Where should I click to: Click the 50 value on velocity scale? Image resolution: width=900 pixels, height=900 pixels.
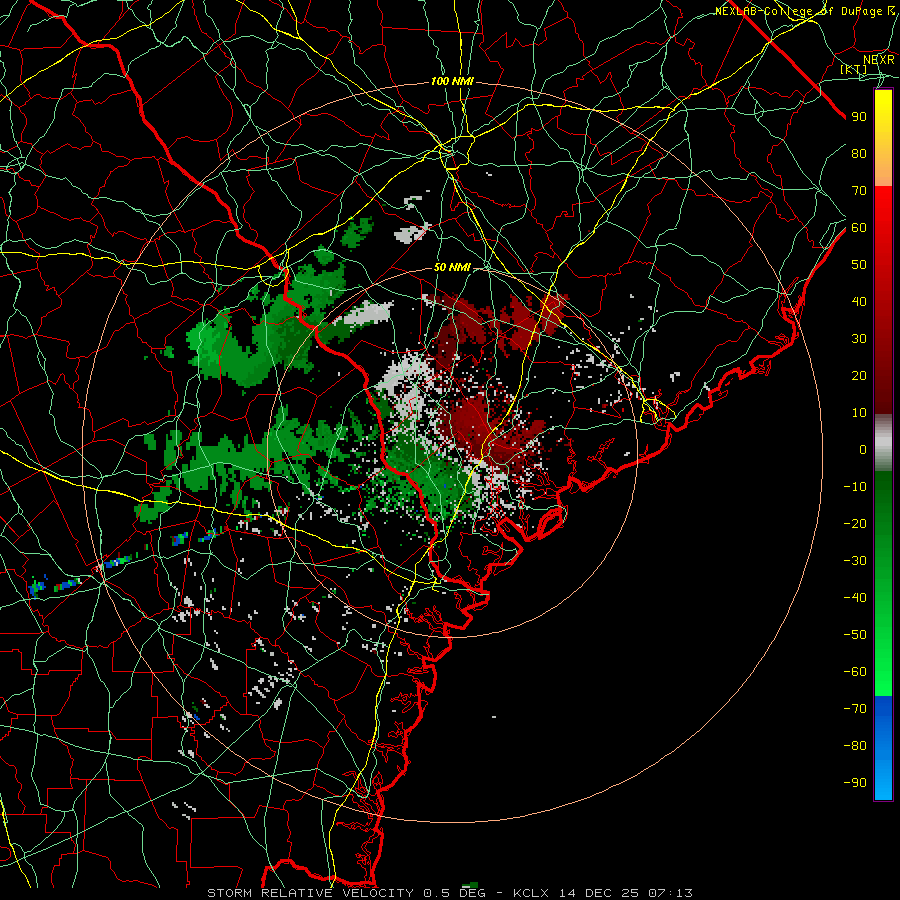(859, 265)
